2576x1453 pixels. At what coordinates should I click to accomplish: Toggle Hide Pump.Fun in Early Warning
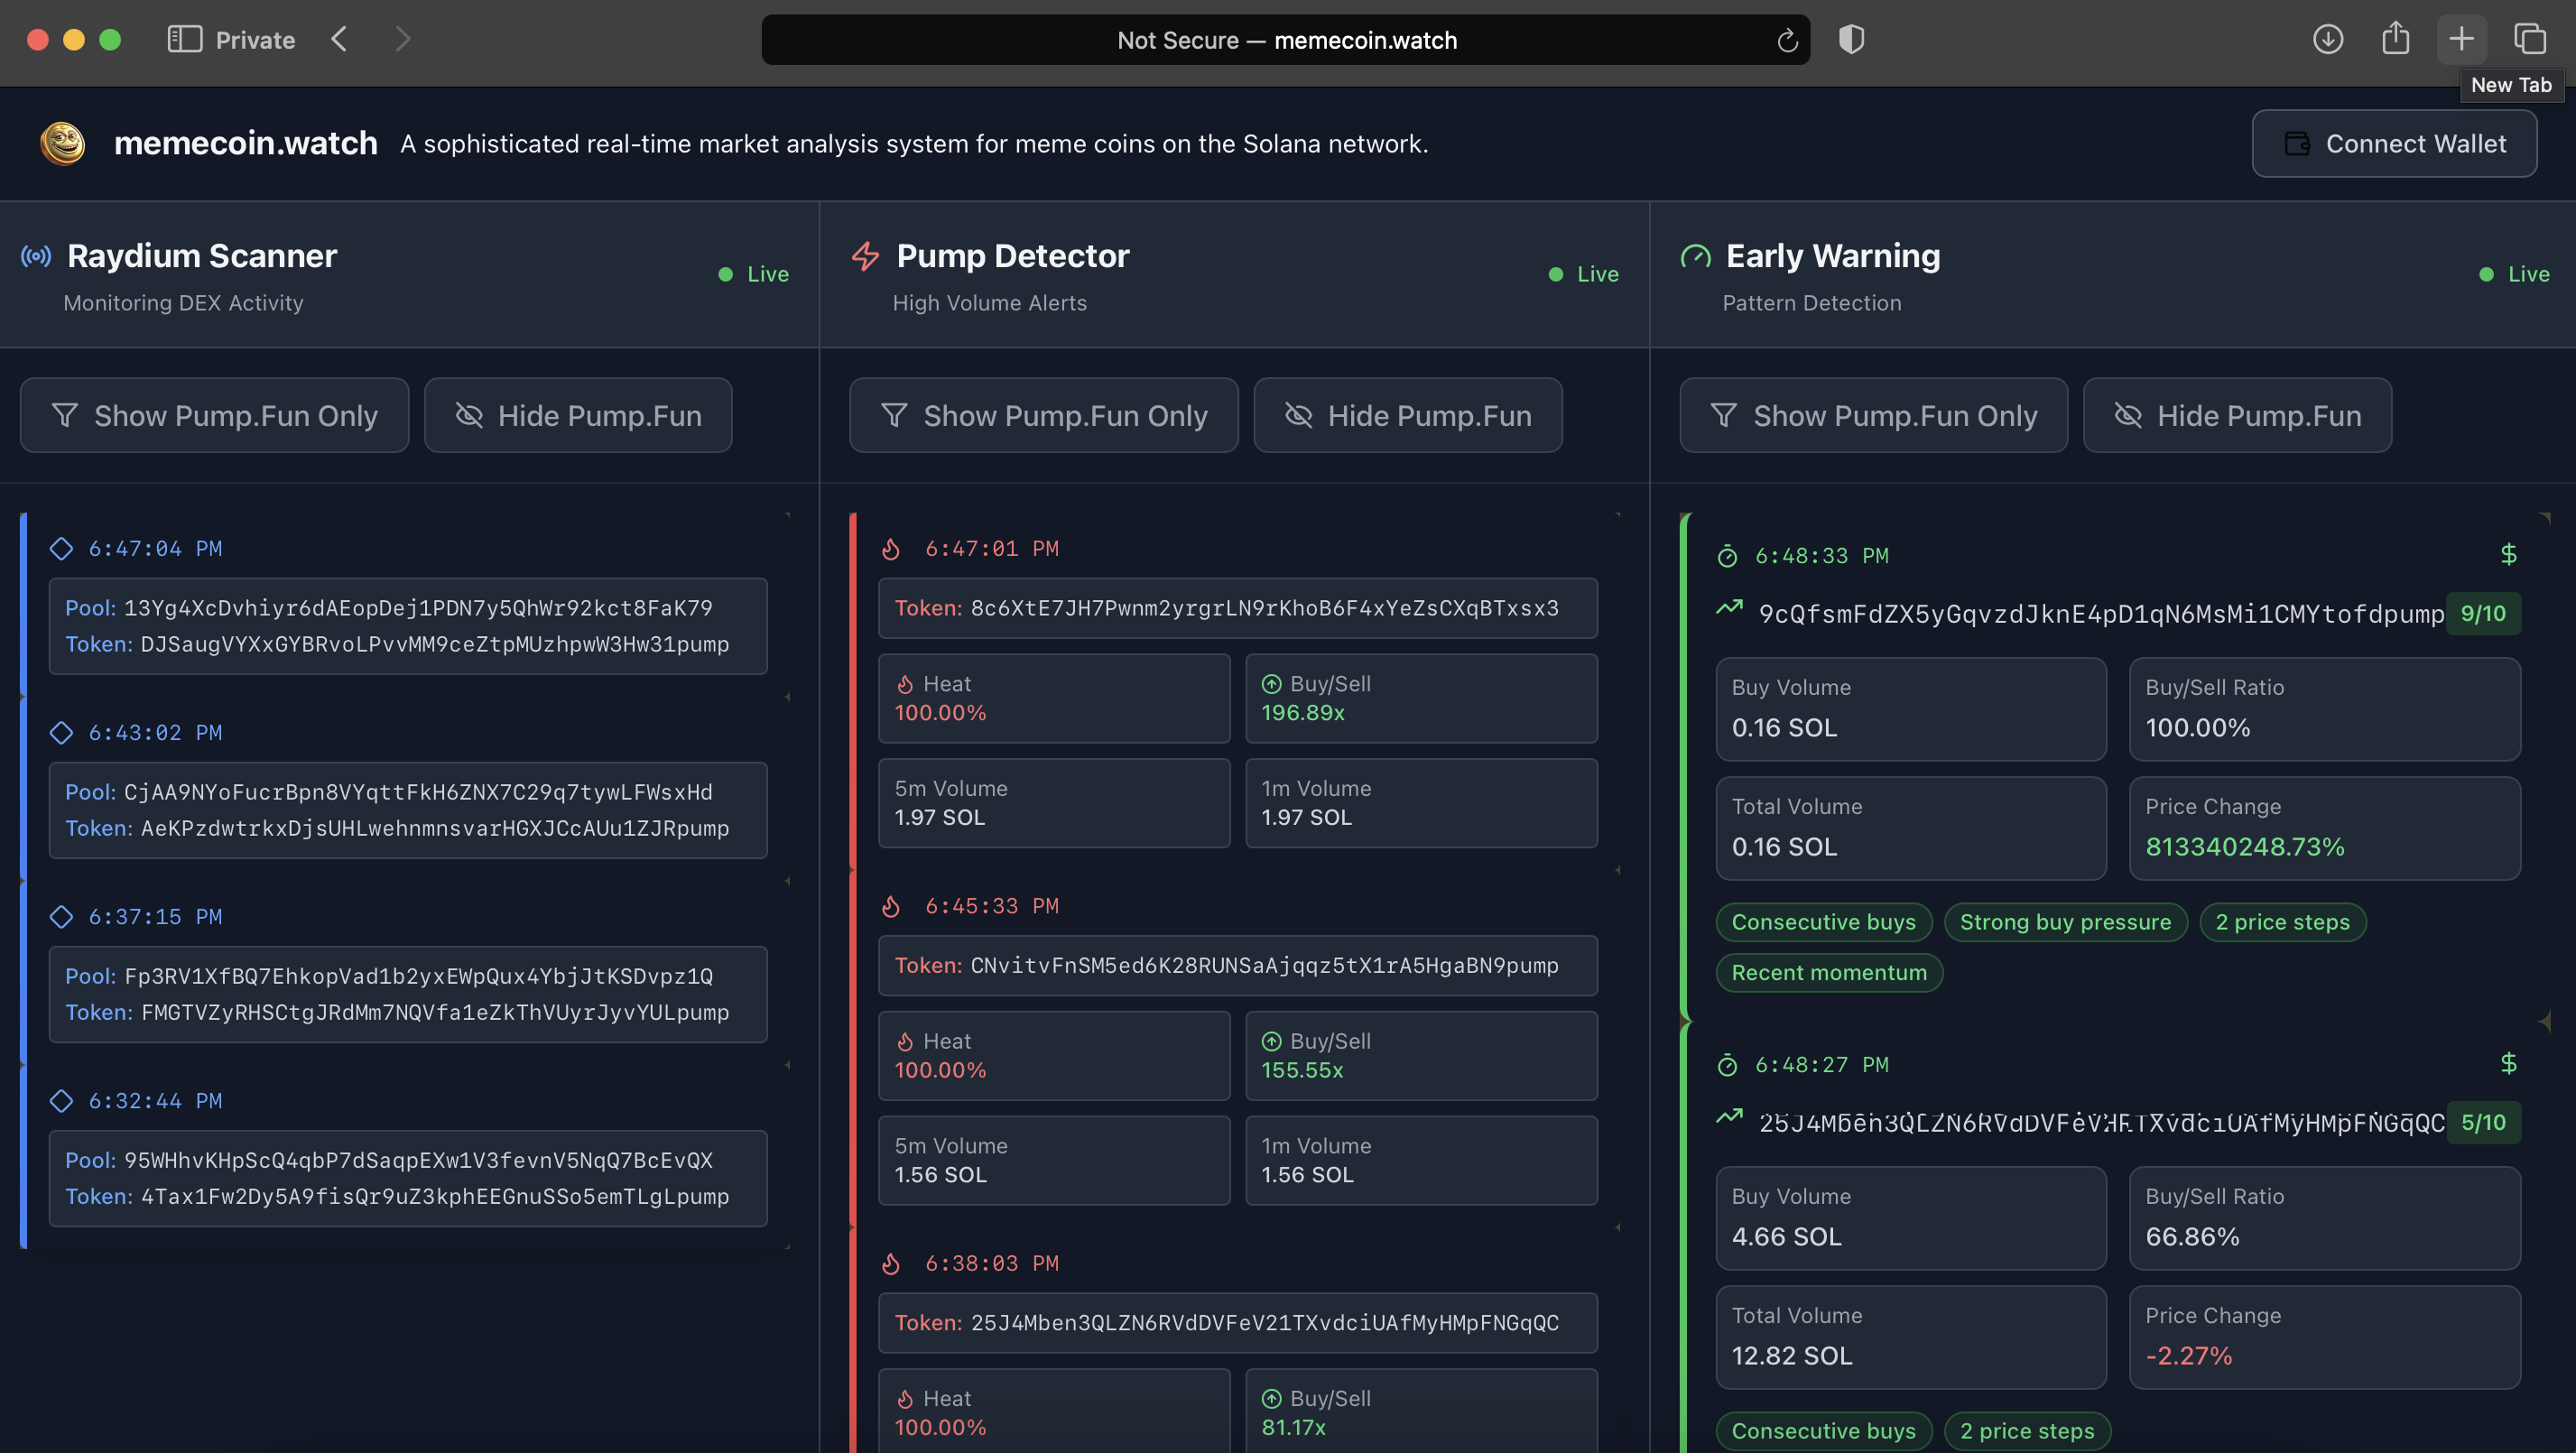click(2238, 415)
